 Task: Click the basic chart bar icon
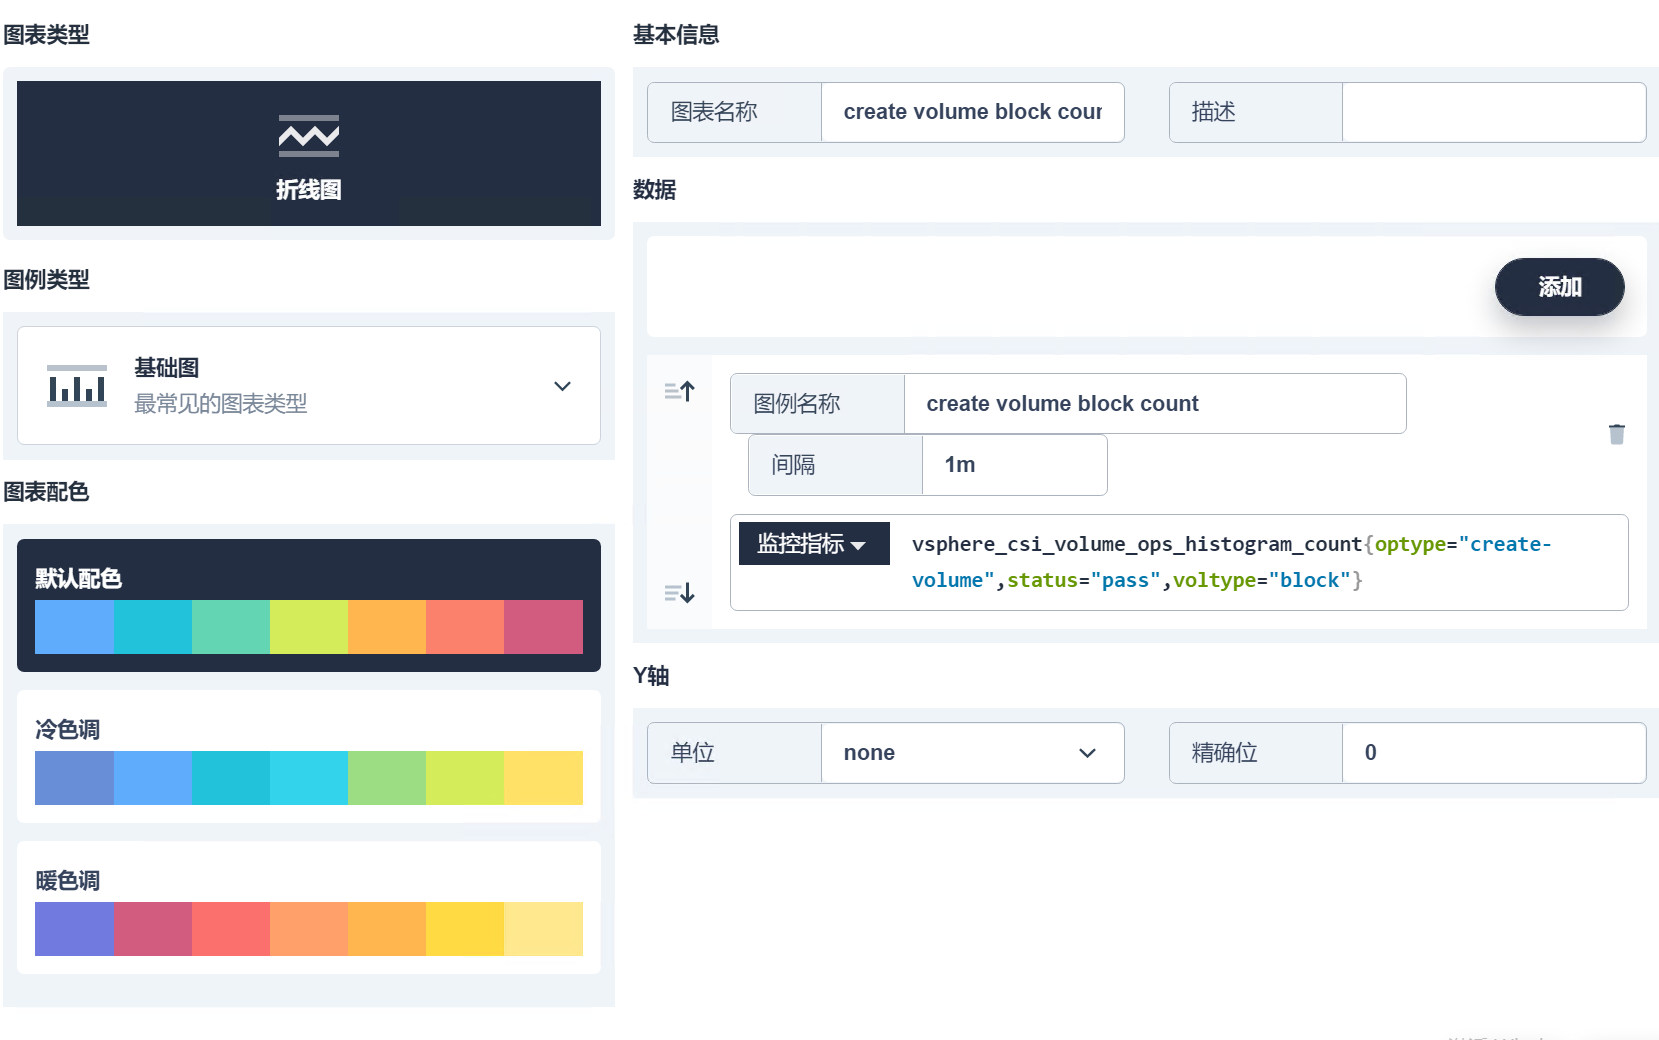[x=77, y=385]
